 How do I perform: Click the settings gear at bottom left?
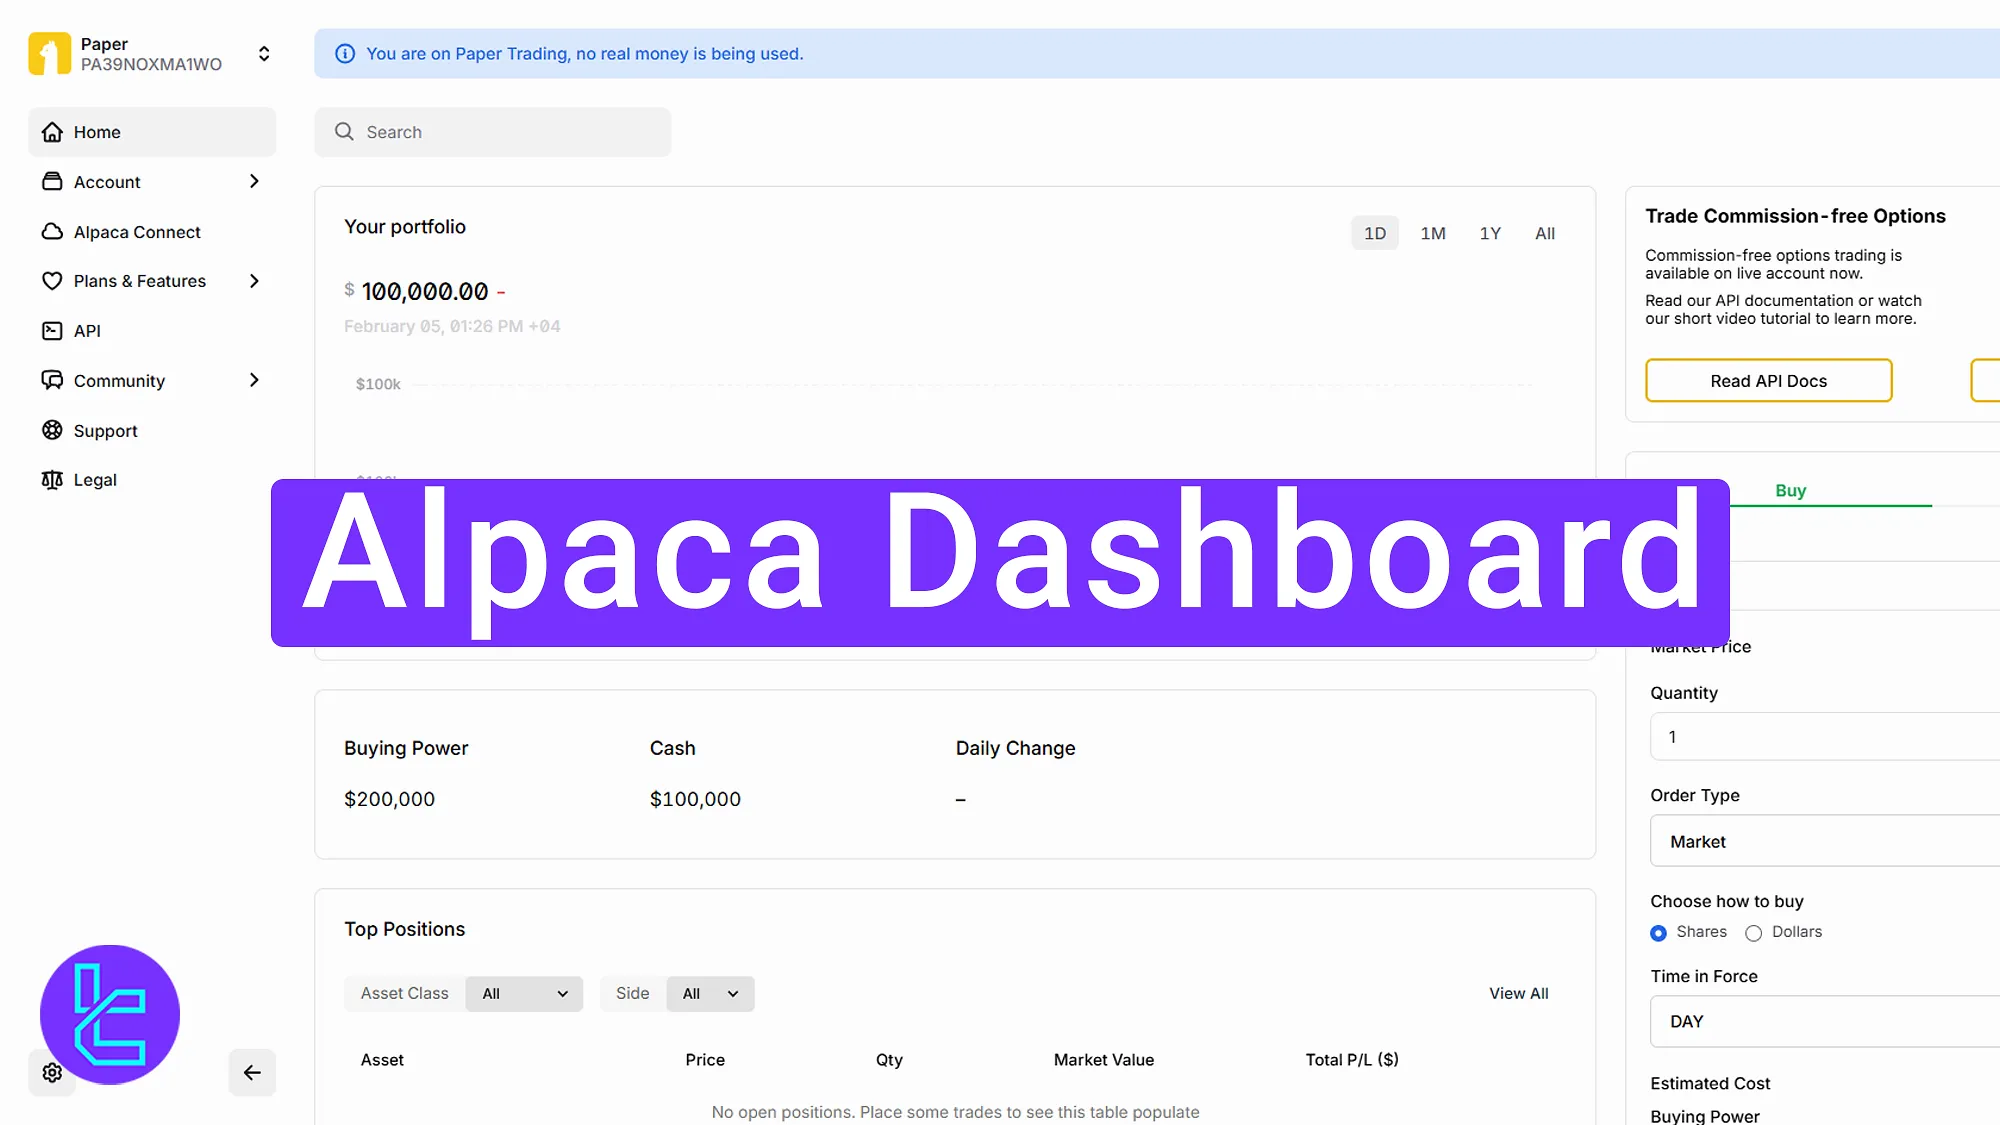point(52,1072)
